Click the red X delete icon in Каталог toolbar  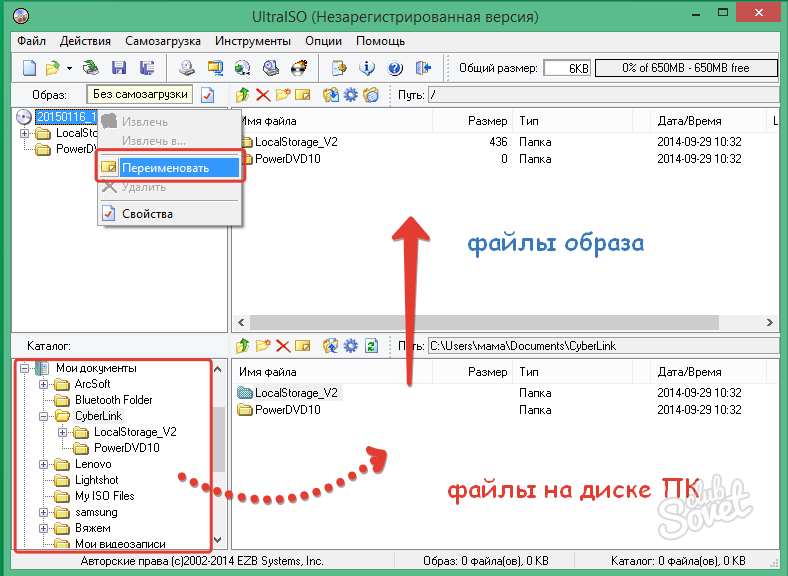[x=283, y=346]
